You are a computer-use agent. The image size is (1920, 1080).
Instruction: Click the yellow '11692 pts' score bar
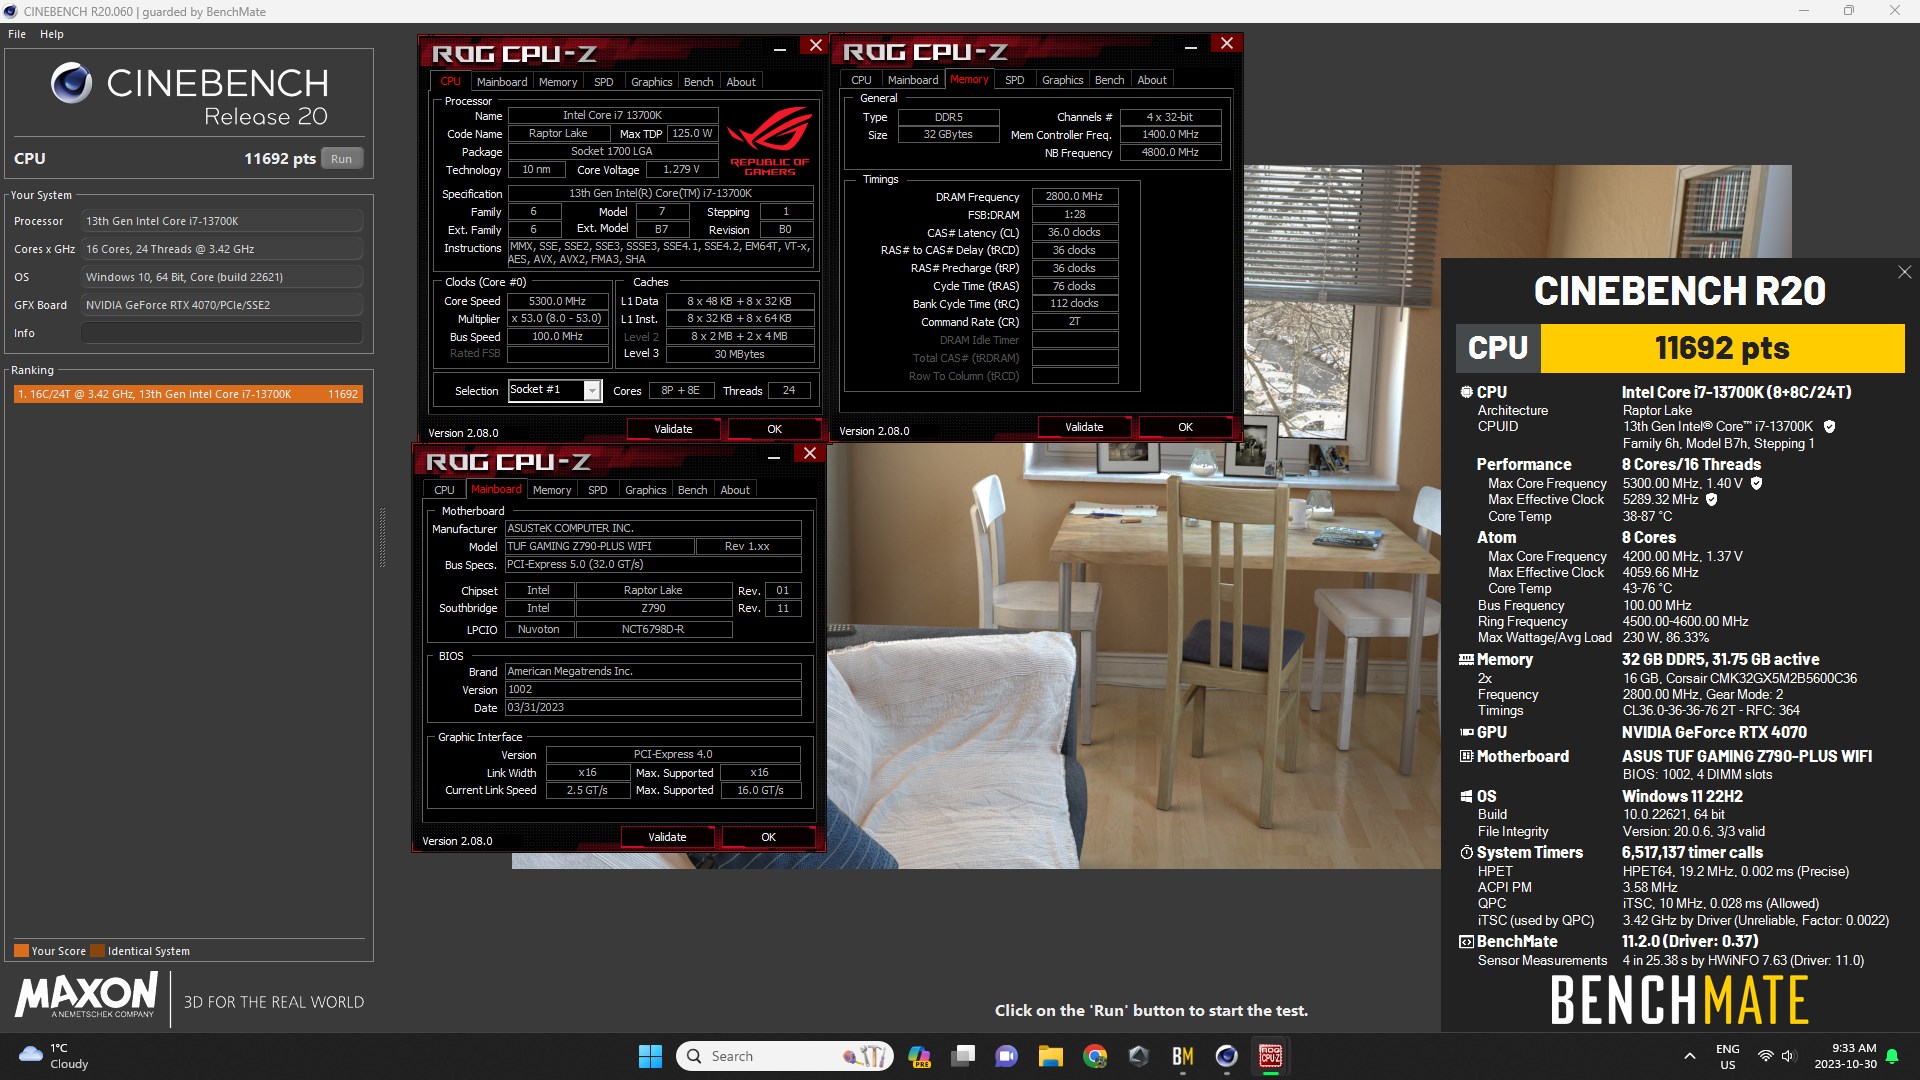coord(1722,348)
